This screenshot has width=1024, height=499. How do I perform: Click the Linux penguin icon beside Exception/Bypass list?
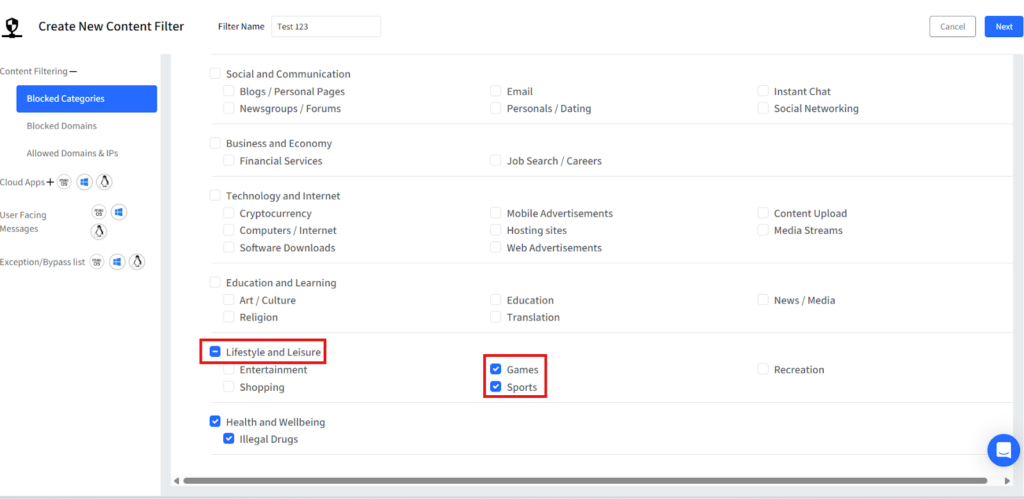pos(136,262)
